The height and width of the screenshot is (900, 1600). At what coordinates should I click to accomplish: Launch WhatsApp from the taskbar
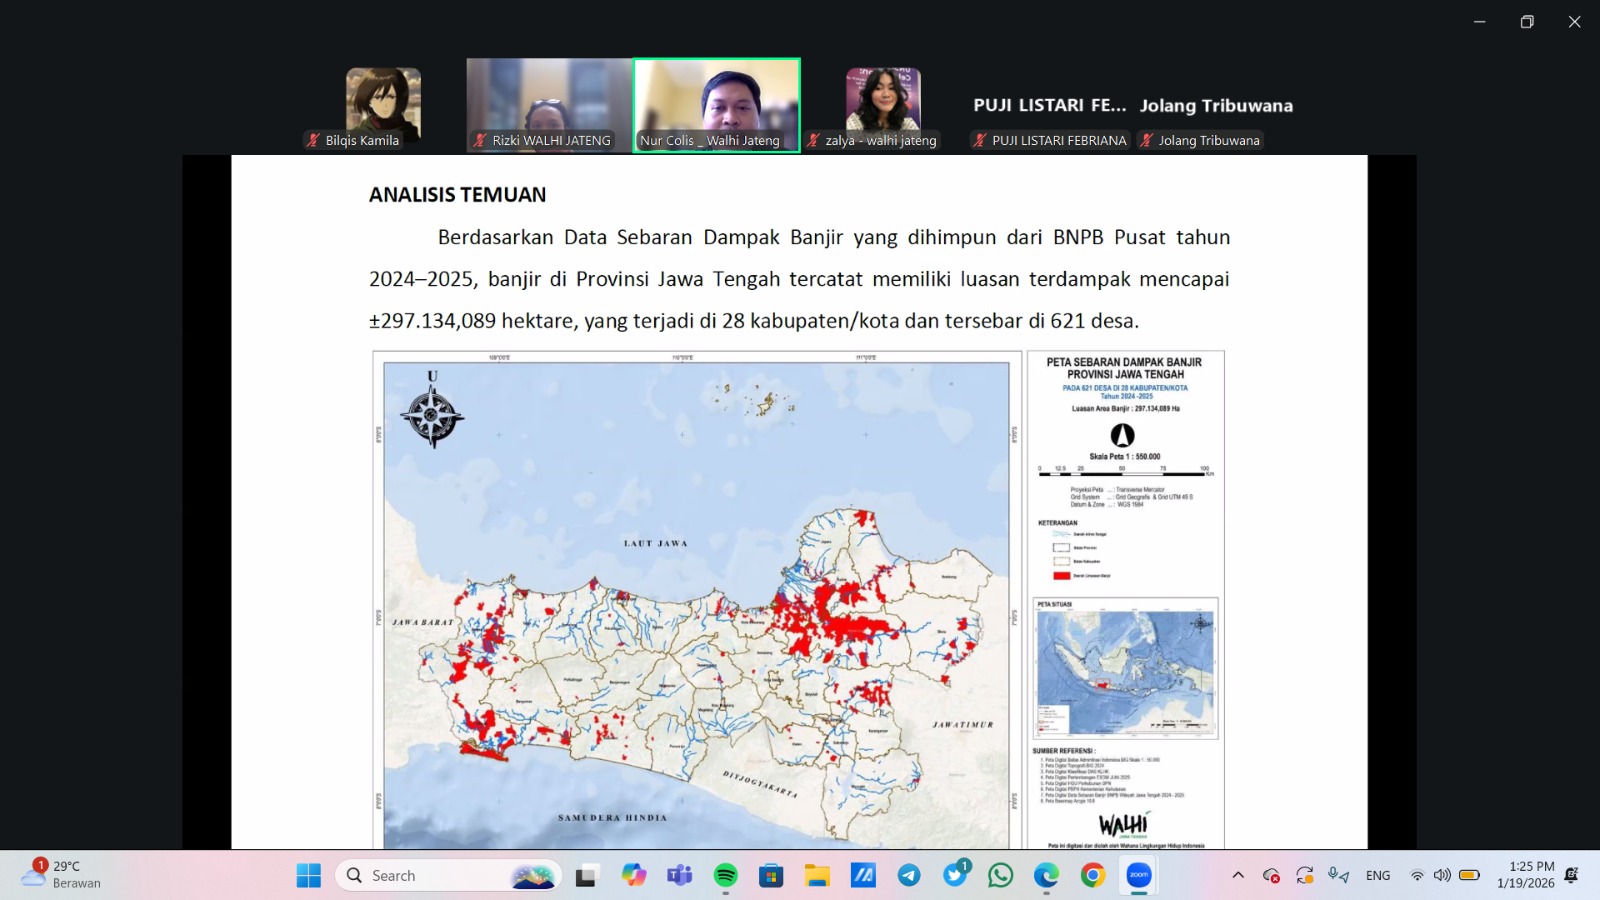click(1000, 876)
